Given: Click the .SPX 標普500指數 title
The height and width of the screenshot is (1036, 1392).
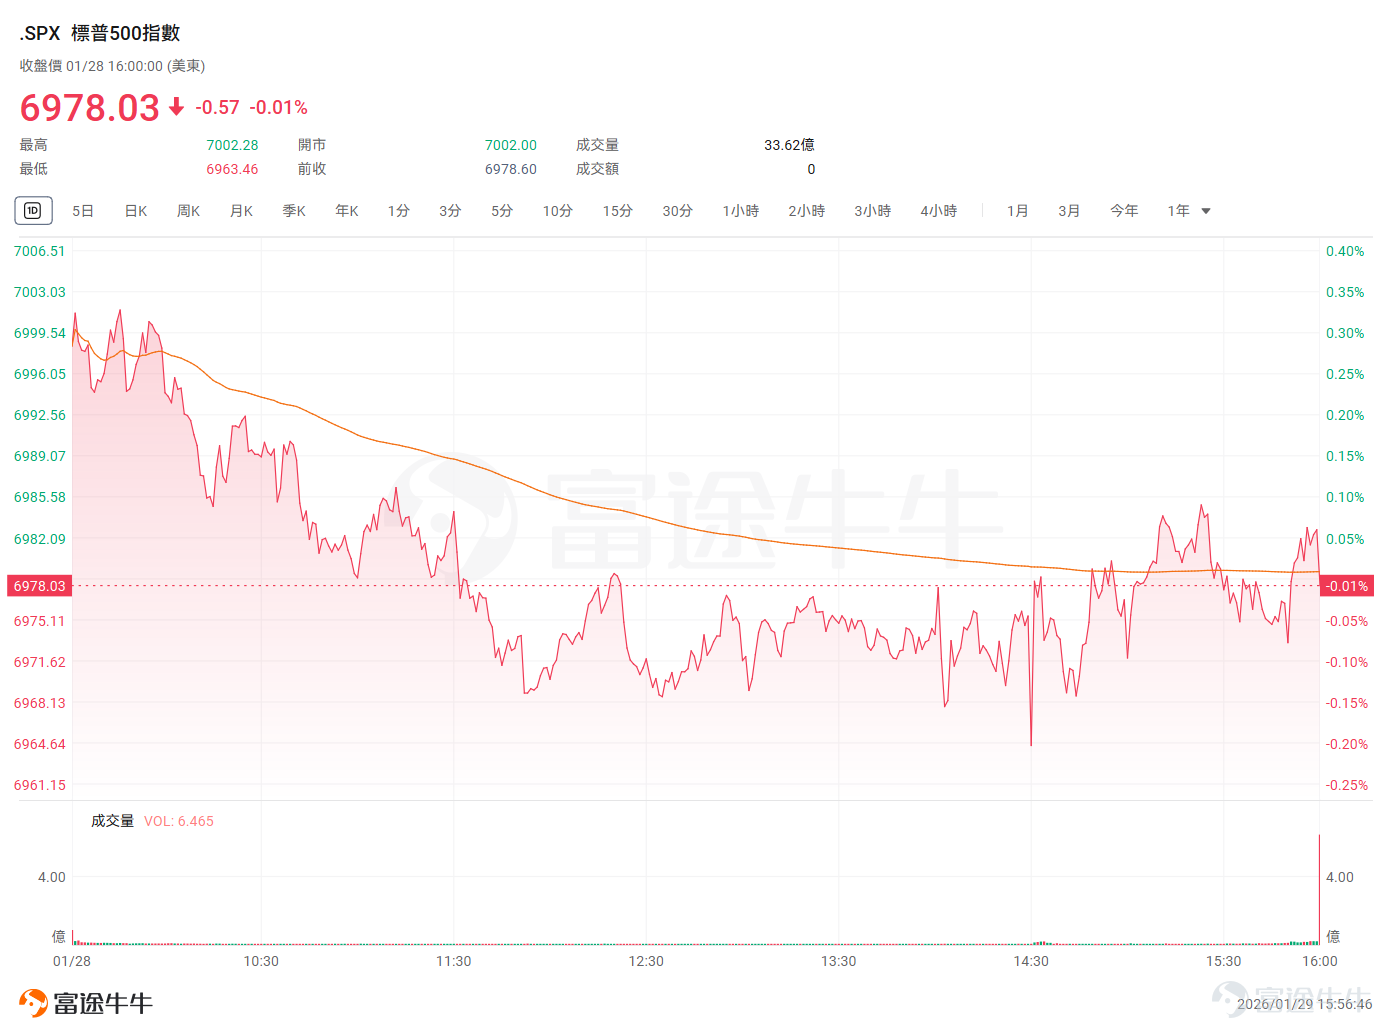Looking at the screenshot, I should point(100,33).
